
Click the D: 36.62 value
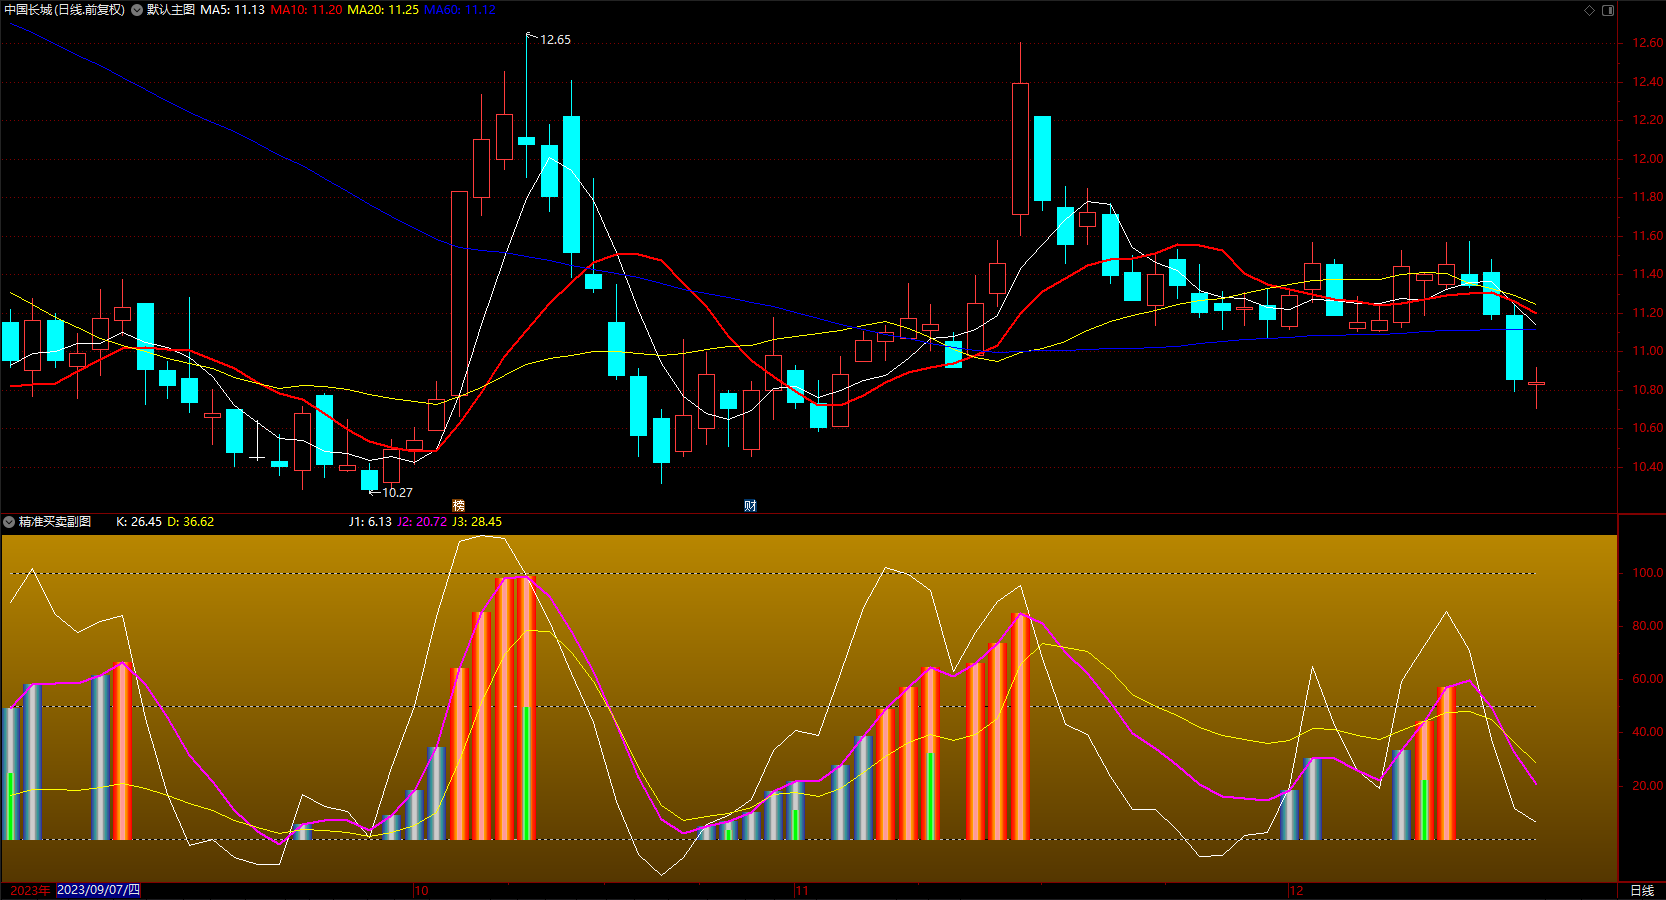click(190, 522)
